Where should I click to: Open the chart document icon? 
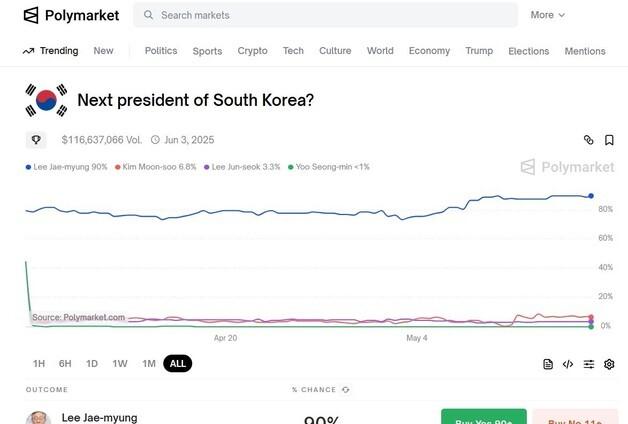[x=548, y=364]
